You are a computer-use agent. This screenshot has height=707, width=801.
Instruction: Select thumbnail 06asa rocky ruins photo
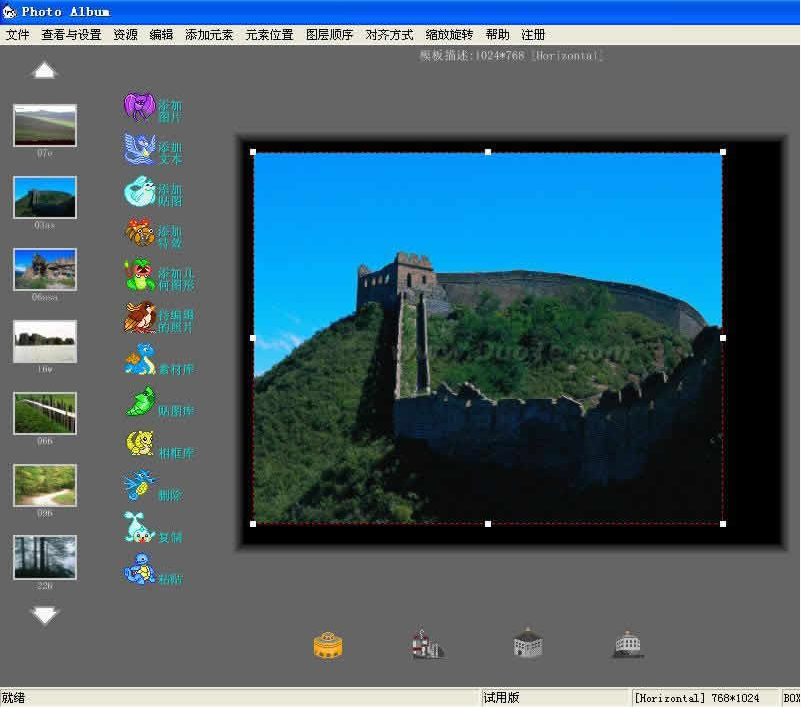point(45,269)
